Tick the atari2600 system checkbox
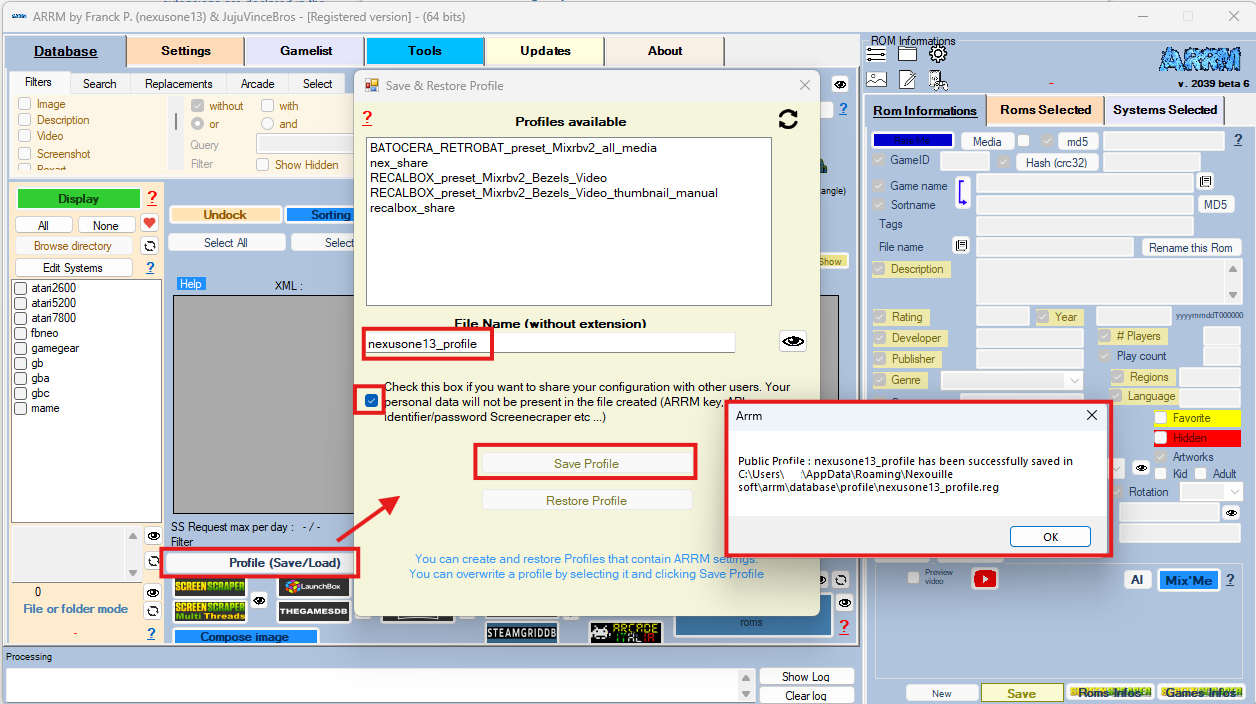This screenshot has width=1256, height=704. (21, 288)
